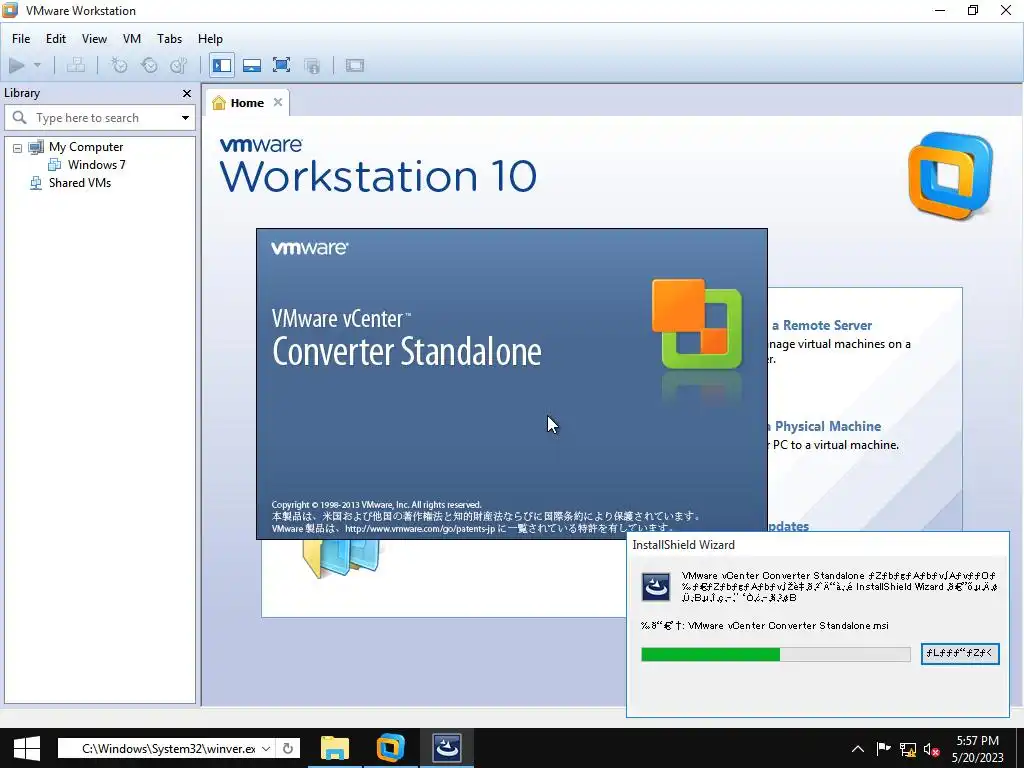Image resolution: width=1024 pixels, height=768 pixels.
Task: Close the Home tab
Action: tap(278, 102)
